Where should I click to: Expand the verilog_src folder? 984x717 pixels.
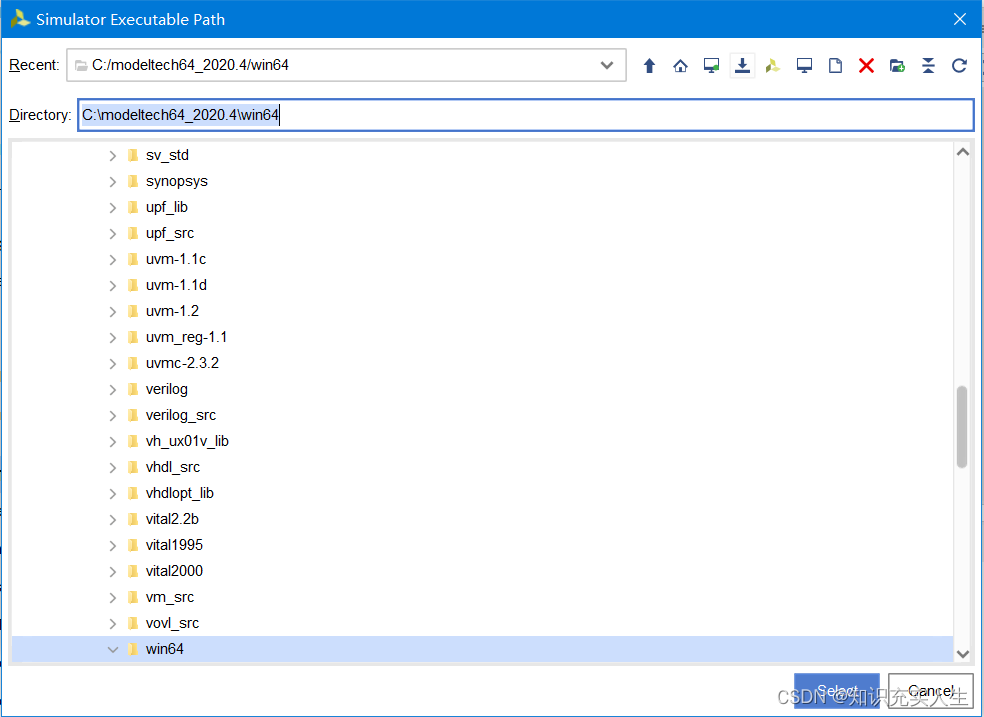tap(112, 415)
